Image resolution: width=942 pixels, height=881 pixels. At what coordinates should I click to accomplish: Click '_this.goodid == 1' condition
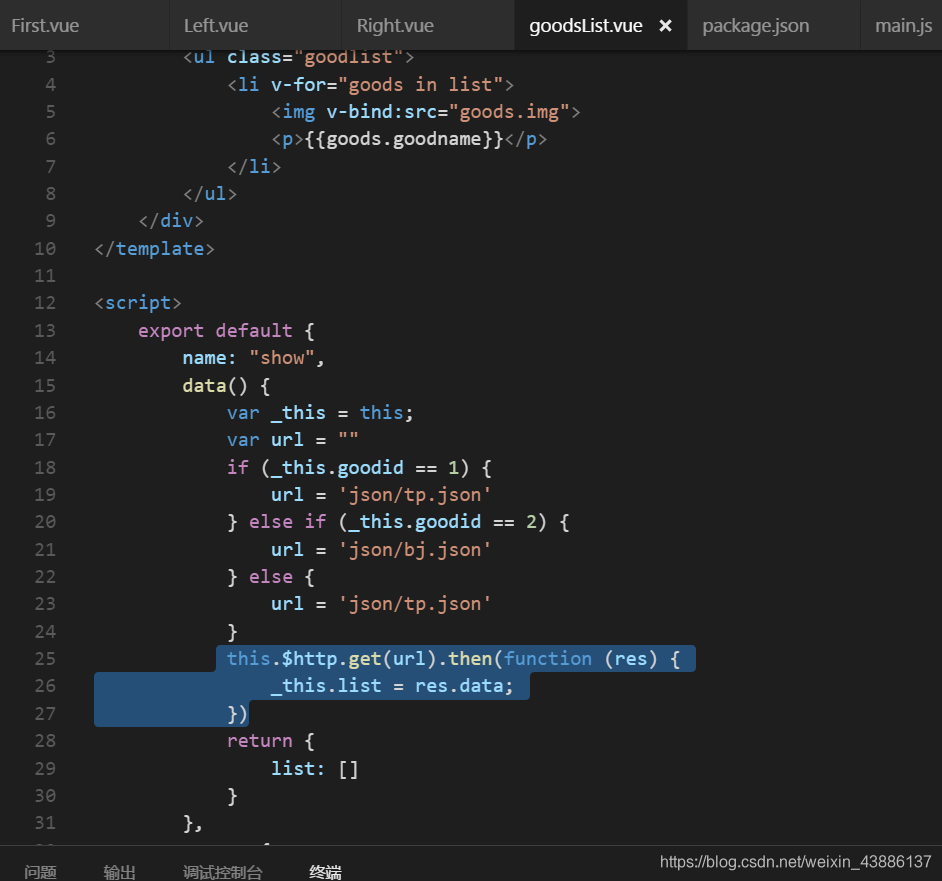pos(365,468)
